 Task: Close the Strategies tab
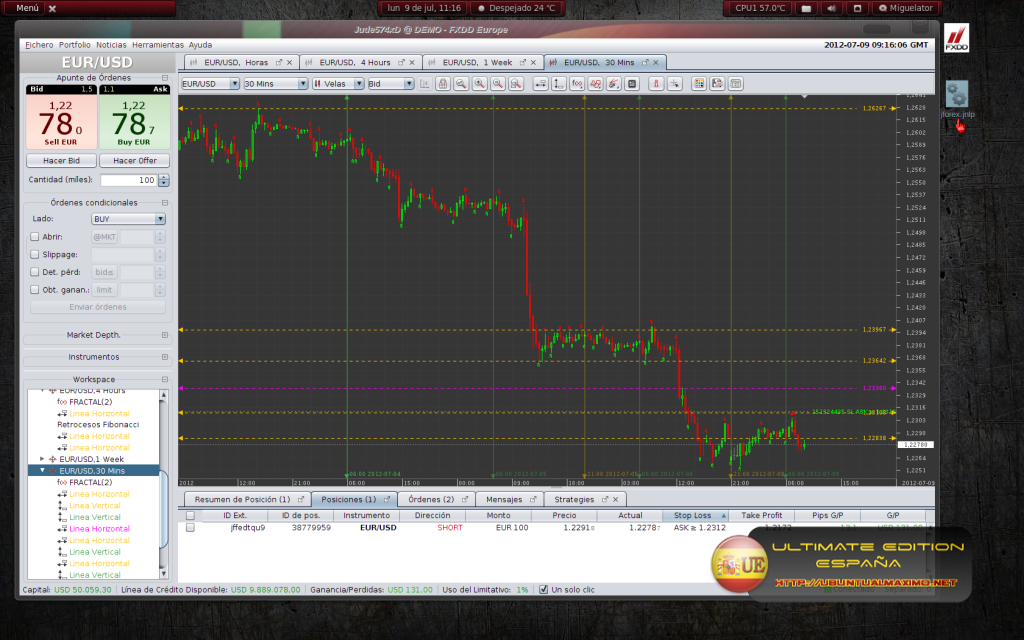[615, 500]
